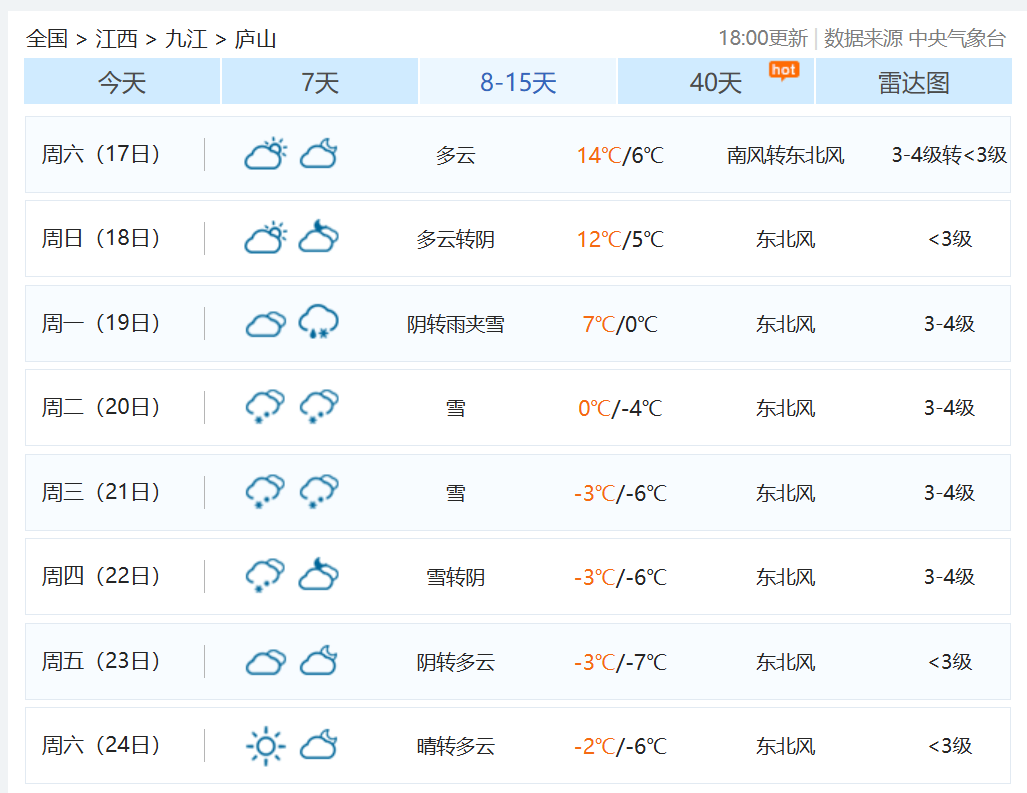Image resolution: width=1027 pixels, height=793 pixels.
Task: Click the second snow icon for 周三（21日）
Action: 319,491
